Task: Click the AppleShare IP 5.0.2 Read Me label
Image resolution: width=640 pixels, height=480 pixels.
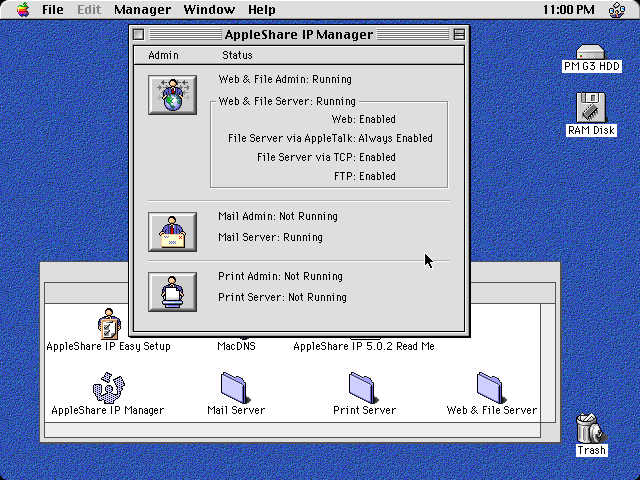Action: 364,346
